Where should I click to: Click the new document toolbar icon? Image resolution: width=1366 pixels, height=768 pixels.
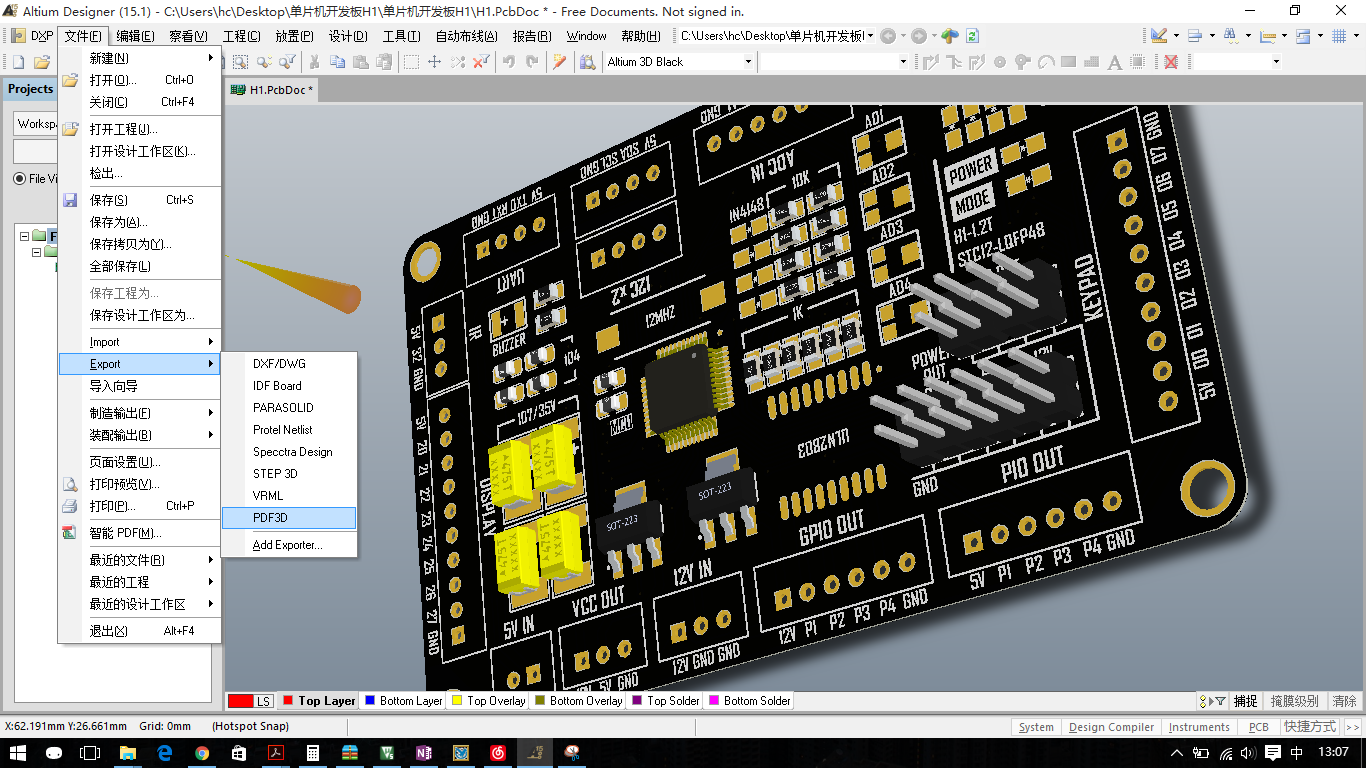(17, 62)
